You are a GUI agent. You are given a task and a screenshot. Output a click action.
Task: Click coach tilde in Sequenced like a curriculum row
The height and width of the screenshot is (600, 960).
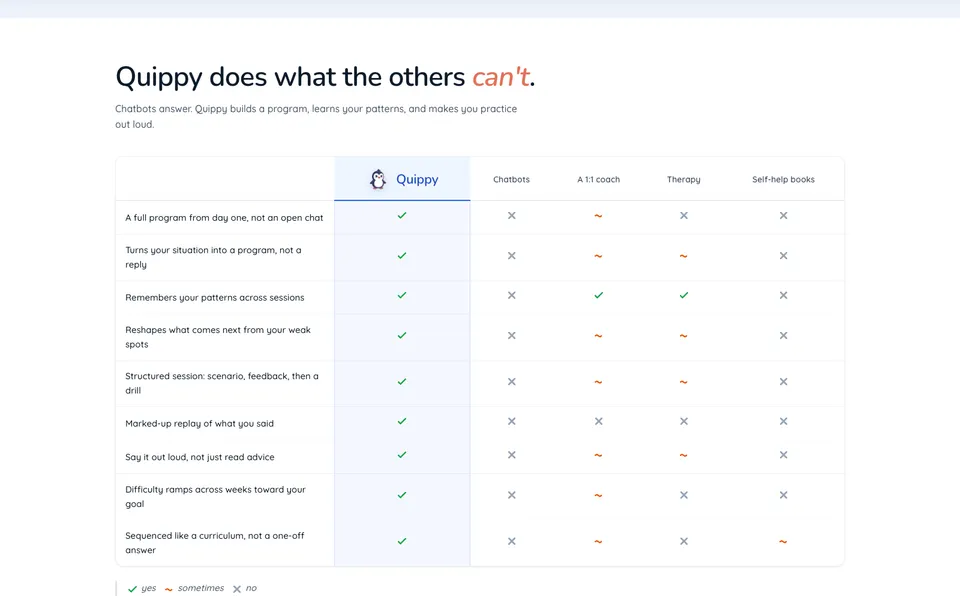pos(598,541)
